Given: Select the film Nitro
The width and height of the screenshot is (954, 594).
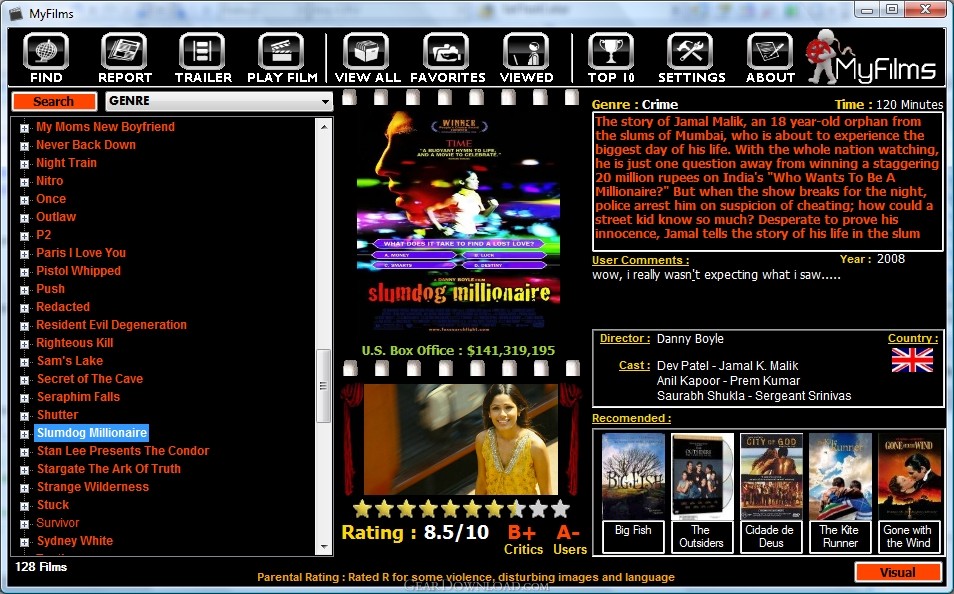Looking at the screenshot, I should [x=49, y=181].
